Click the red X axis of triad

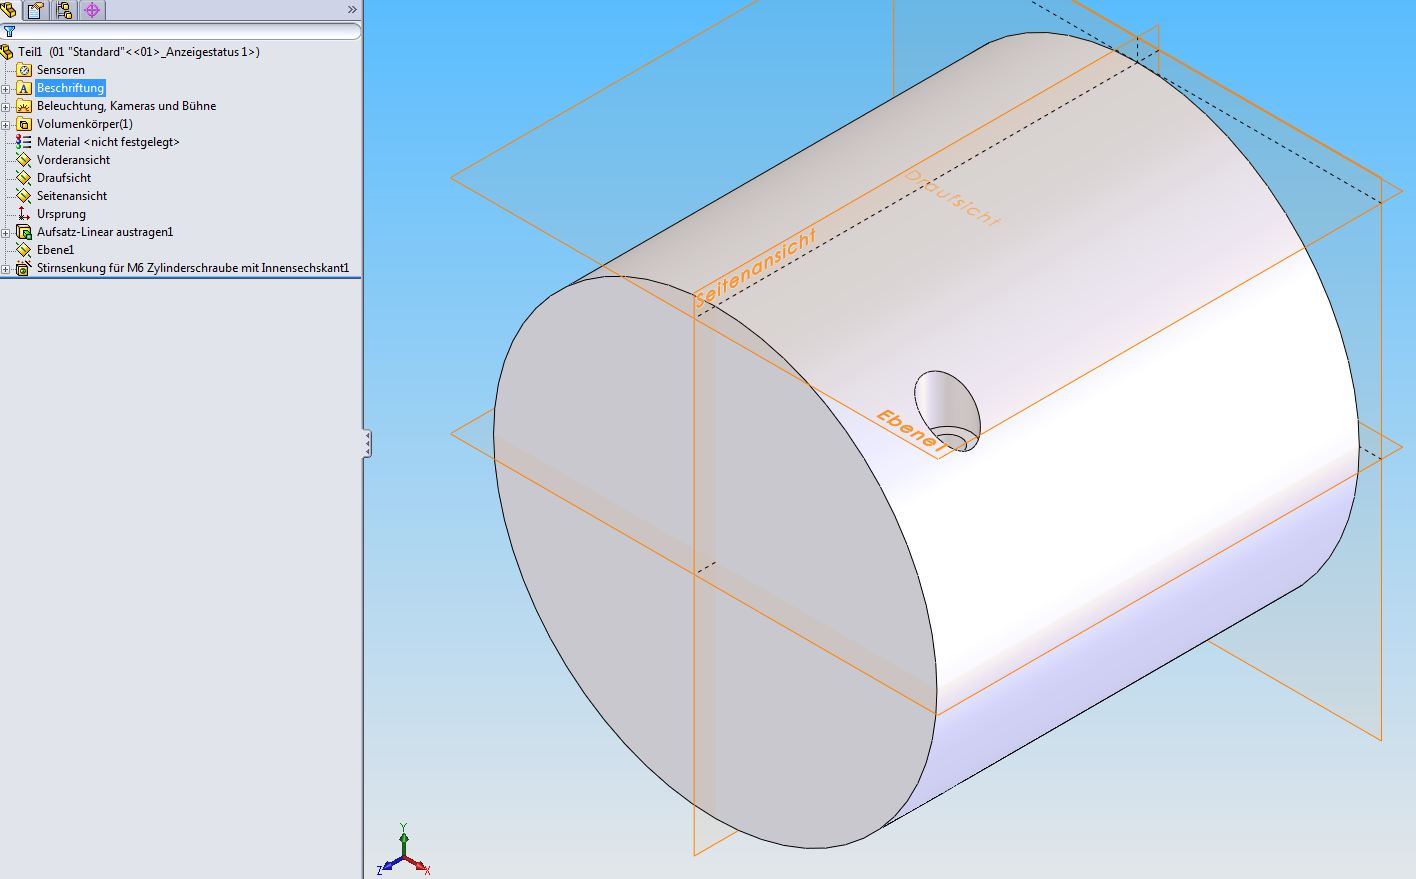tap(416, 865)
